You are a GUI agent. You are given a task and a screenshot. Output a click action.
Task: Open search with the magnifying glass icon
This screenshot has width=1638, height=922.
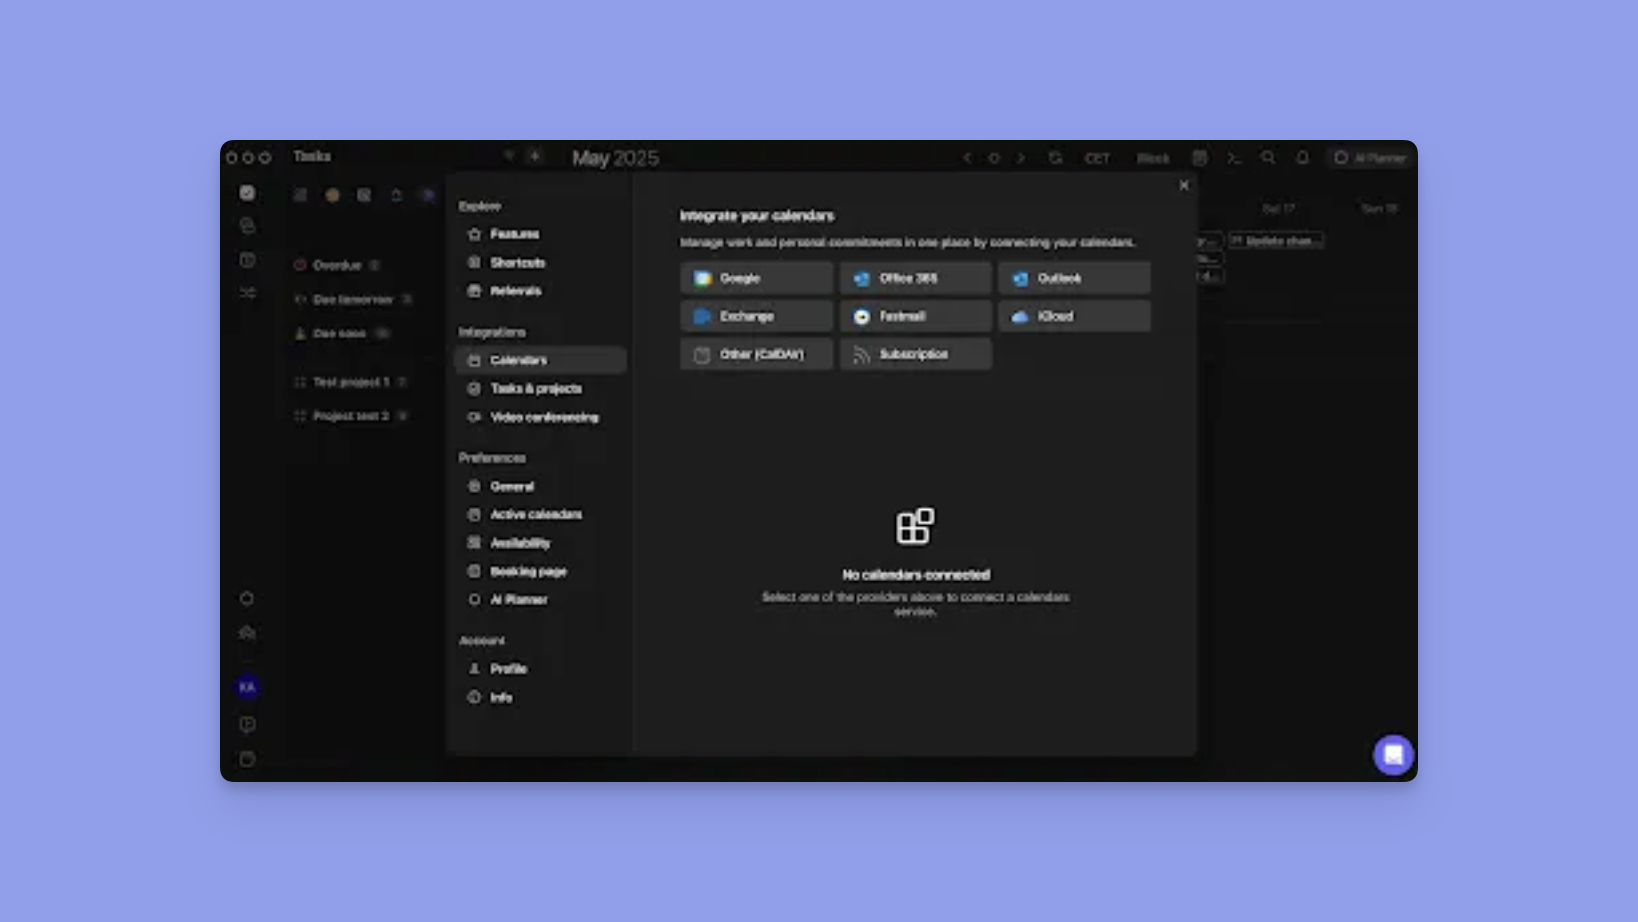pyautogui.click(x=1269, y=157)
